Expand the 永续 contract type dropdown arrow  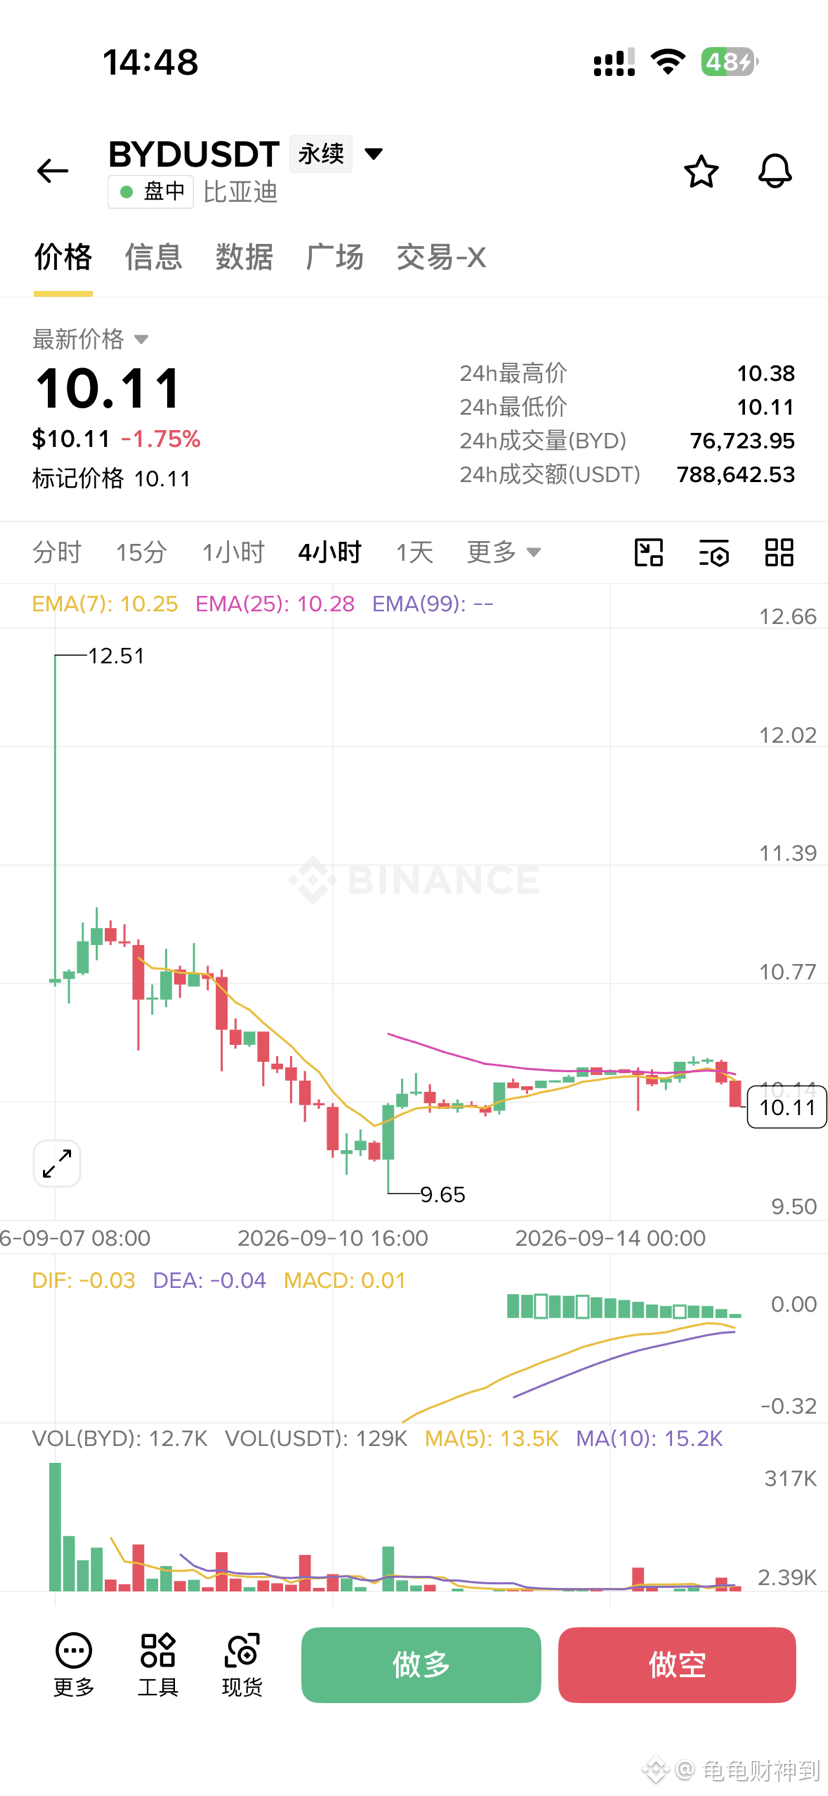[x=374, y=154]
